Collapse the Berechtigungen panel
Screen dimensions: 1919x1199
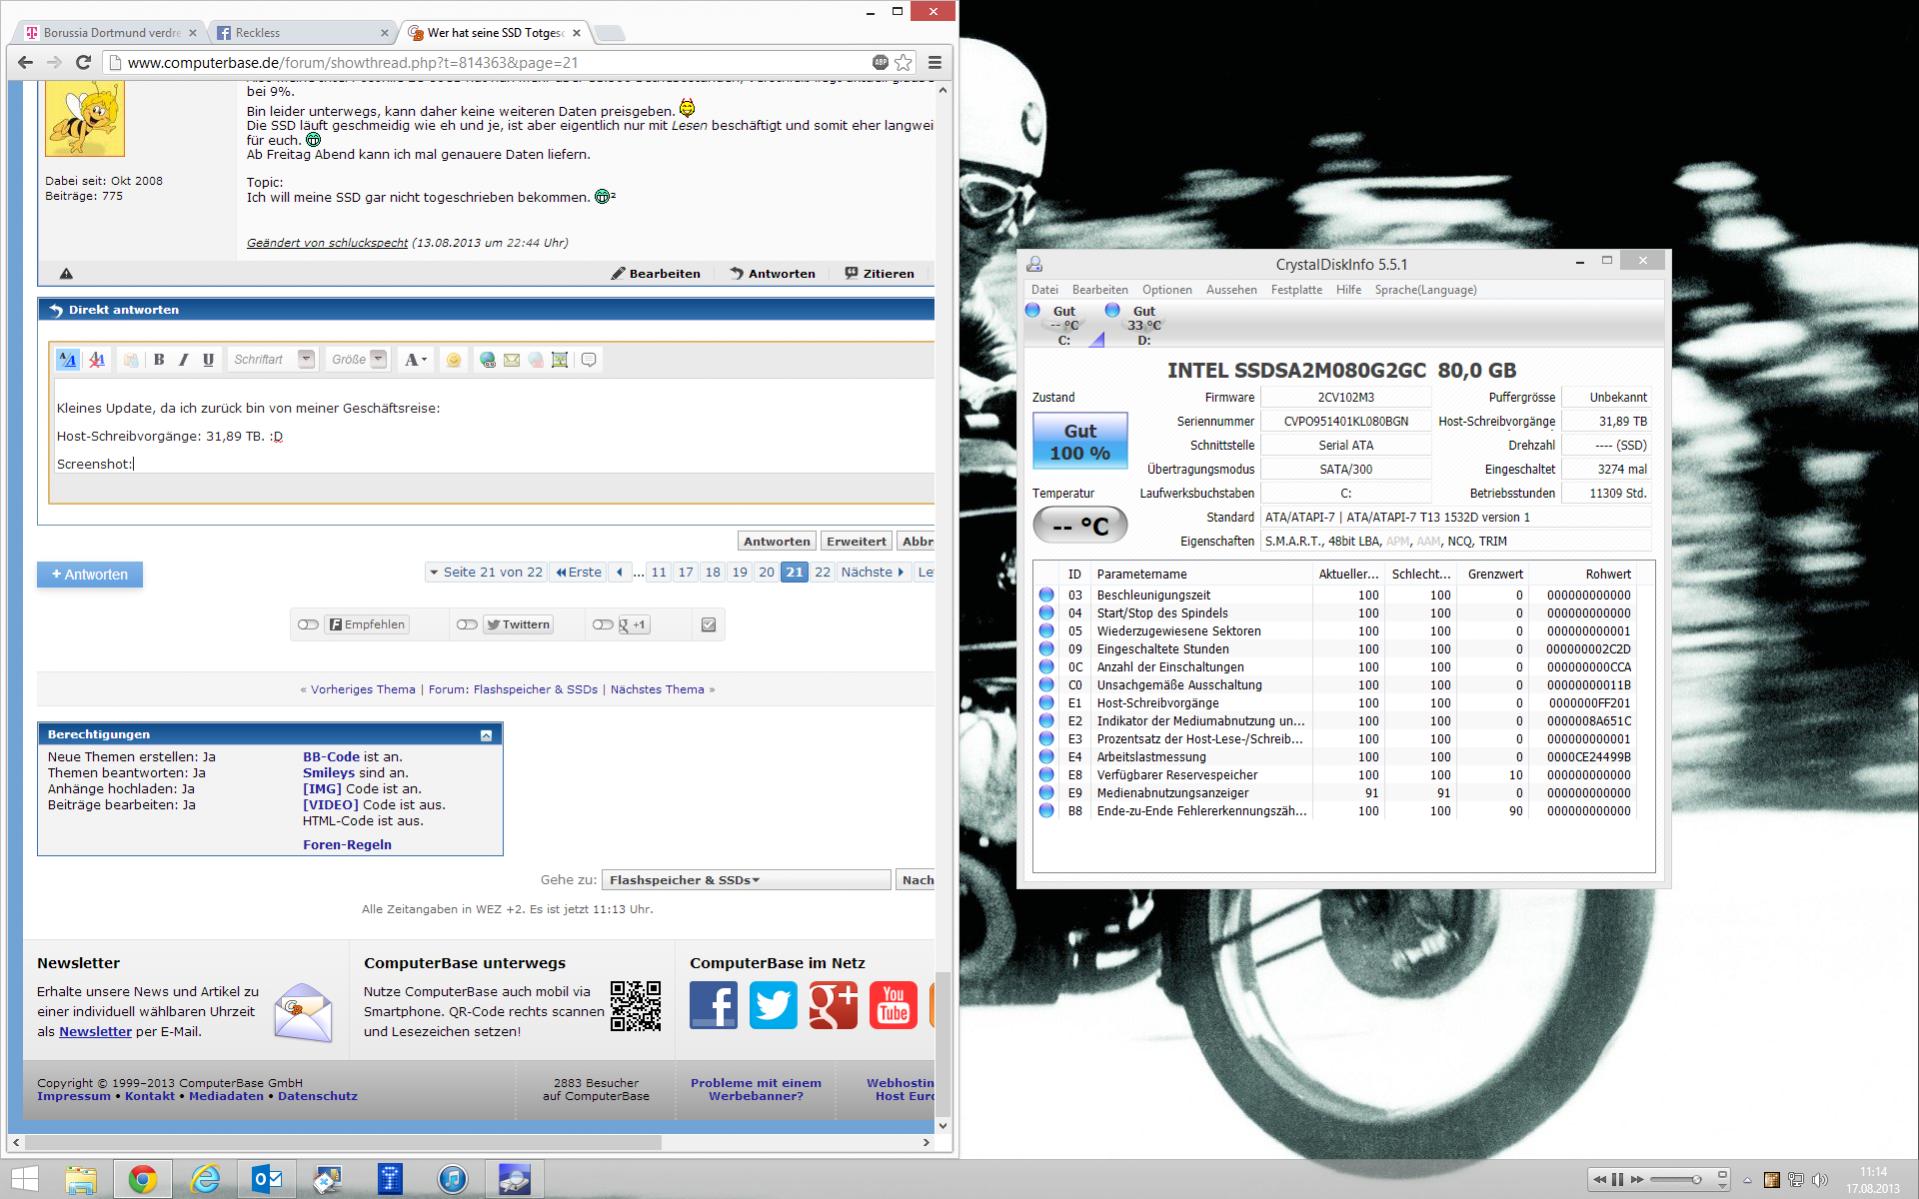pyautogui.click(x=486, y=735)
